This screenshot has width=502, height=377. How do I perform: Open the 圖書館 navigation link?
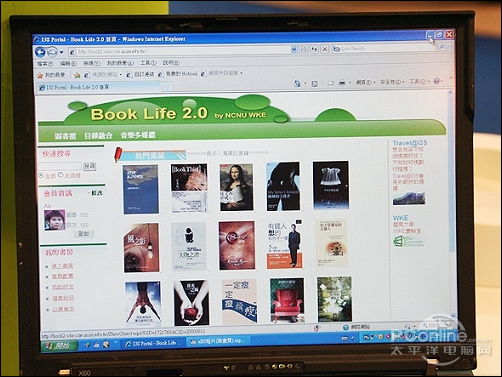(x=65, y=136)
